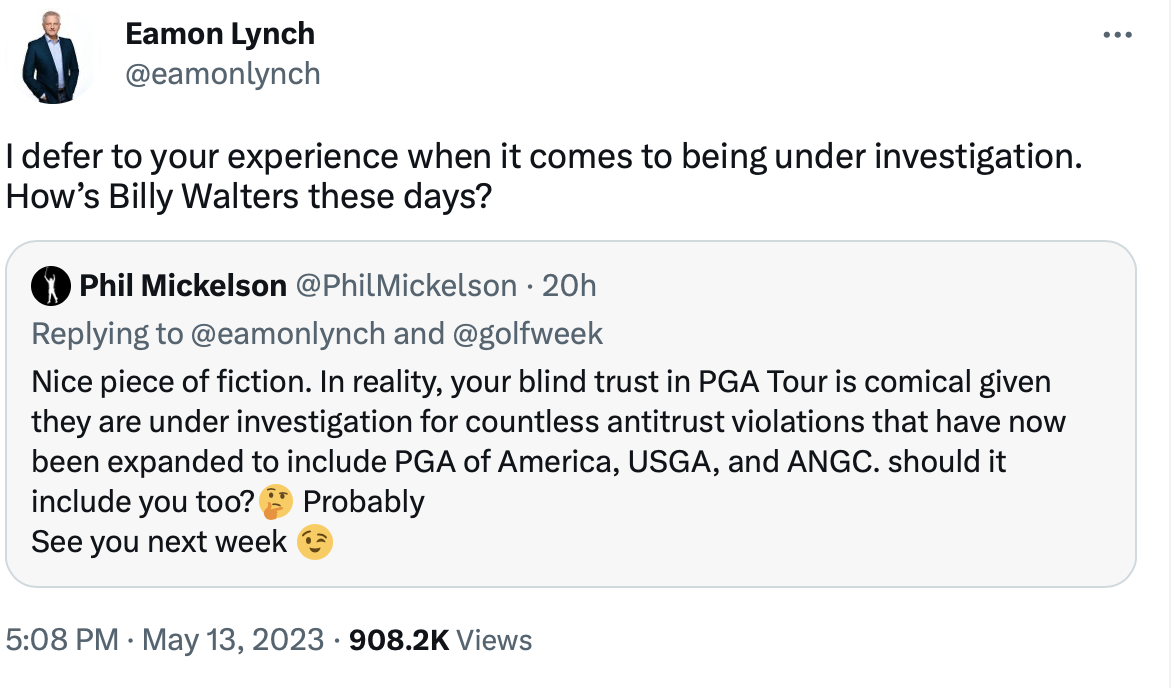This screenshot has width=1174, height=688.
Task: Click the "See you next week" text
Action: [x=160, y=542]
